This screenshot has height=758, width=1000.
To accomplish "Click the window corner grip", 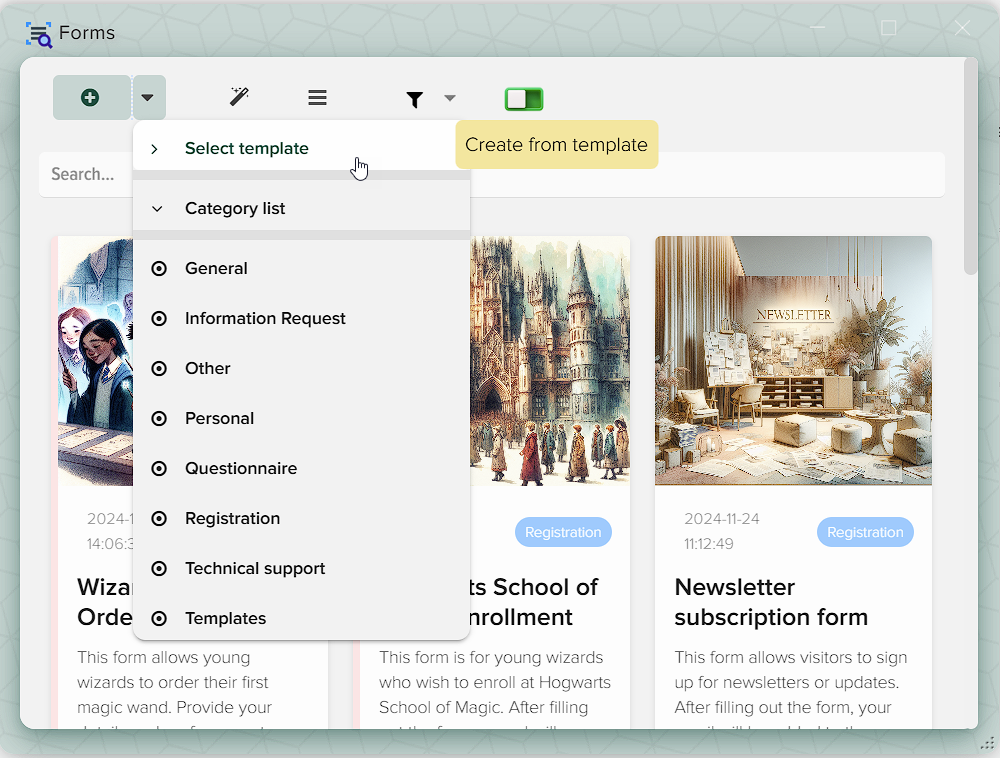I will click(x=987, y=743).
